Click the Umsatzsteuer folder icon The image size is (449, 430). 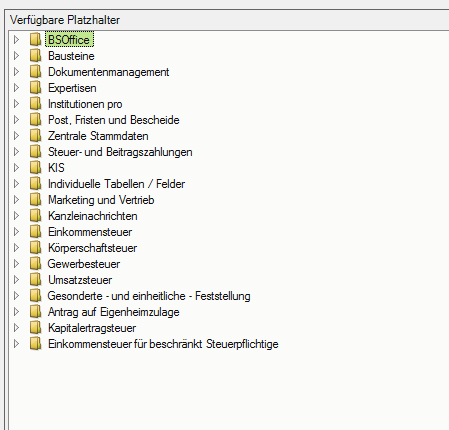coord(35,280)
